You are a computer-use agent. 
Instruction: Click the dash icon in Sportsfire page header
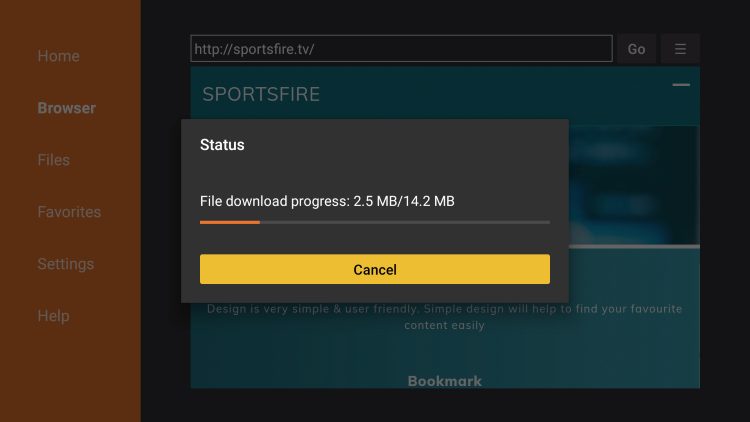click(681, 85)
